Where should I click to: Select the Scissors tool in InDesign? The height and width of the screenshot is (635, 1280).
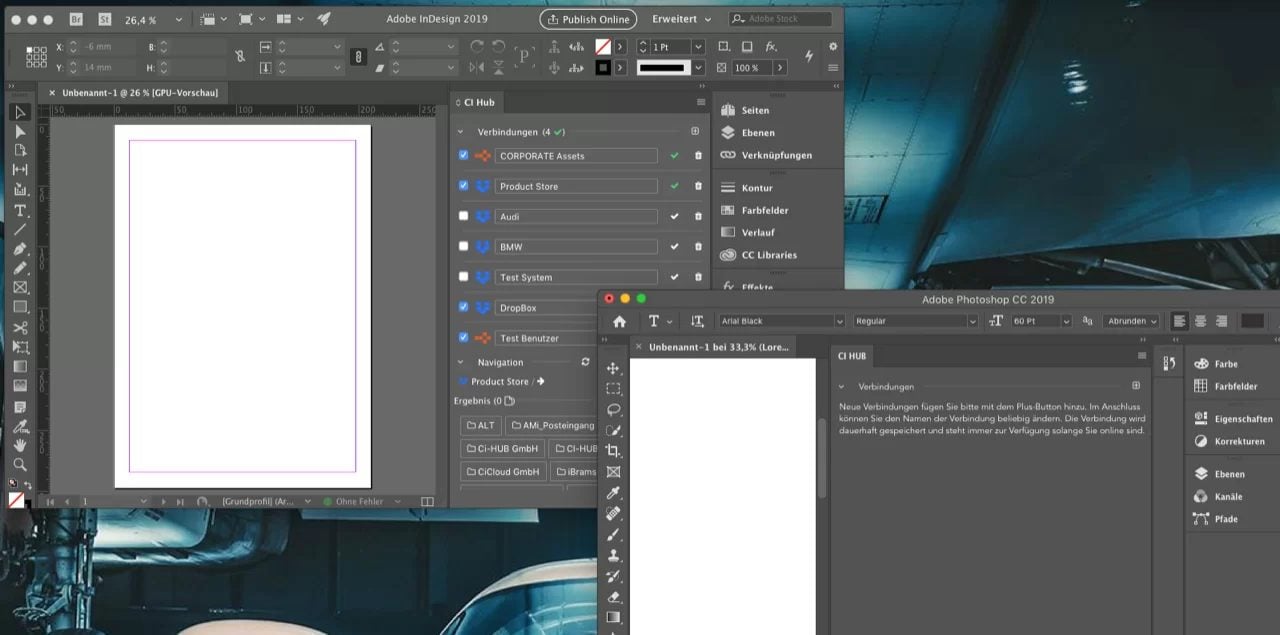point(19,327)
